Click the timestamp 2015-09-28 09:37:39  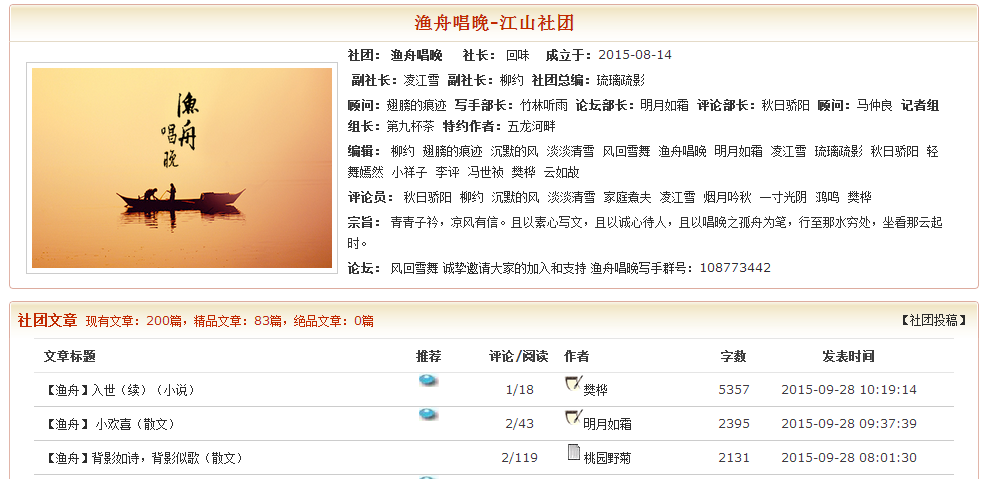[x=849, y=424]
